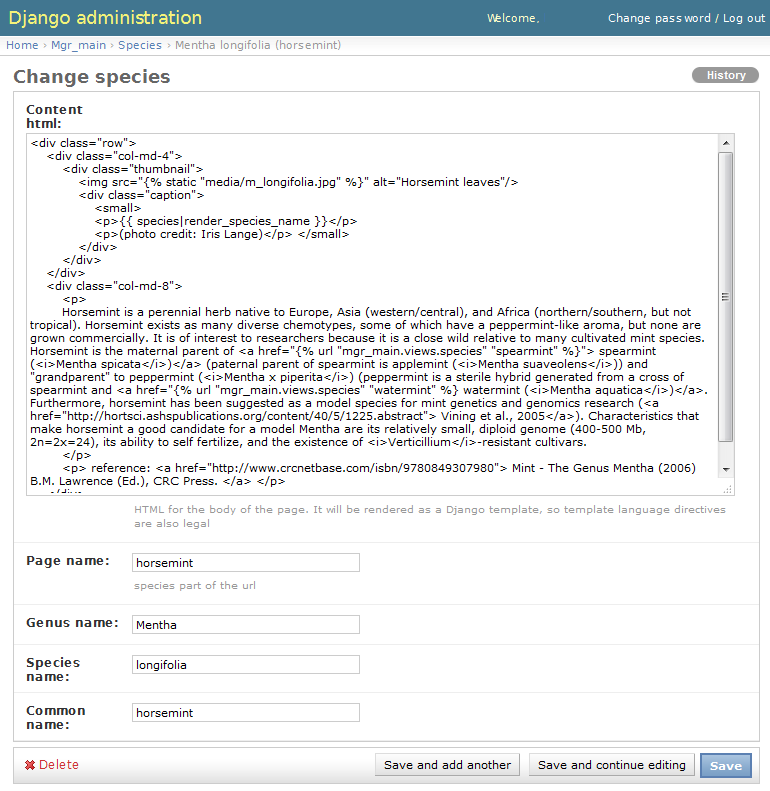Focus the Common name field
This screenshot has width=770, height=791.
246,712
